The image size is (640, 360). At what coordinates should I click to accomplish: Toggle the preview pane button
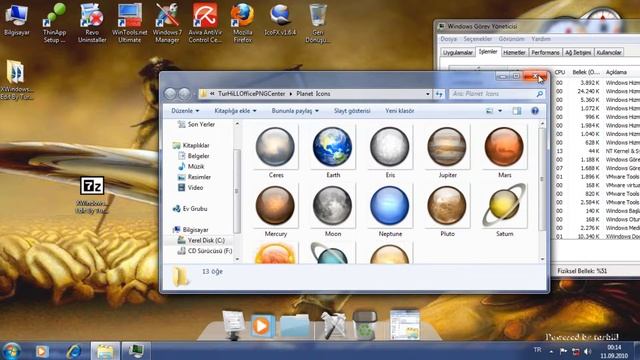point(517,111)
